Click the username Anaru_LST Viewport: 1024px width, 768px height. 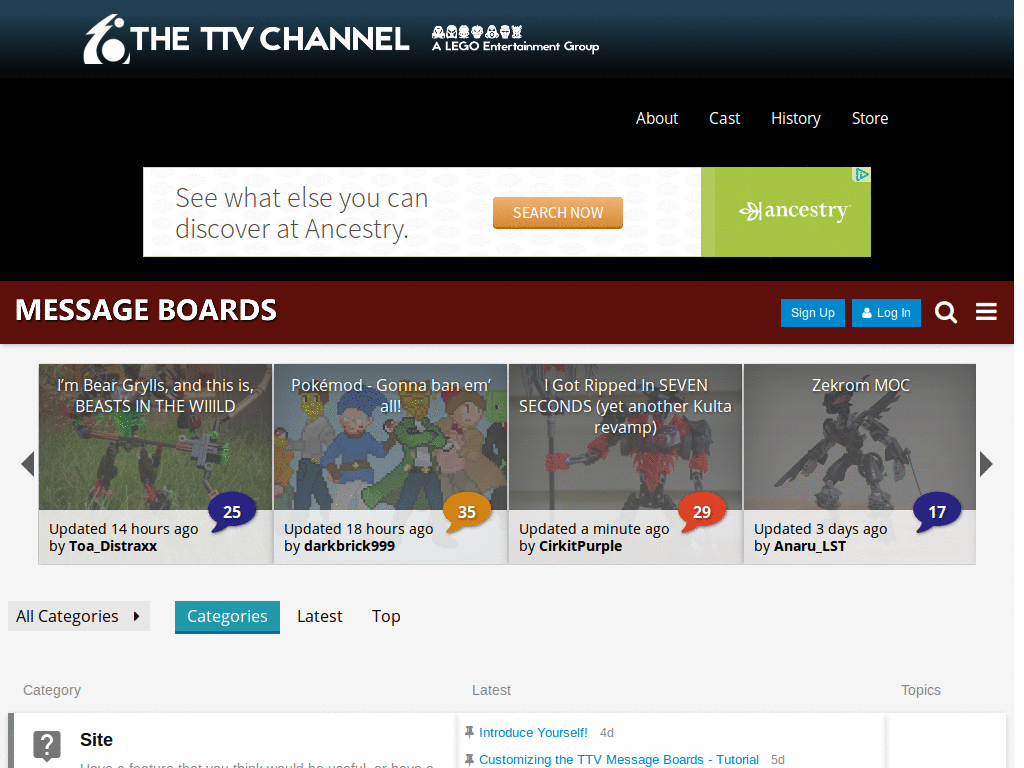(810, 546)
